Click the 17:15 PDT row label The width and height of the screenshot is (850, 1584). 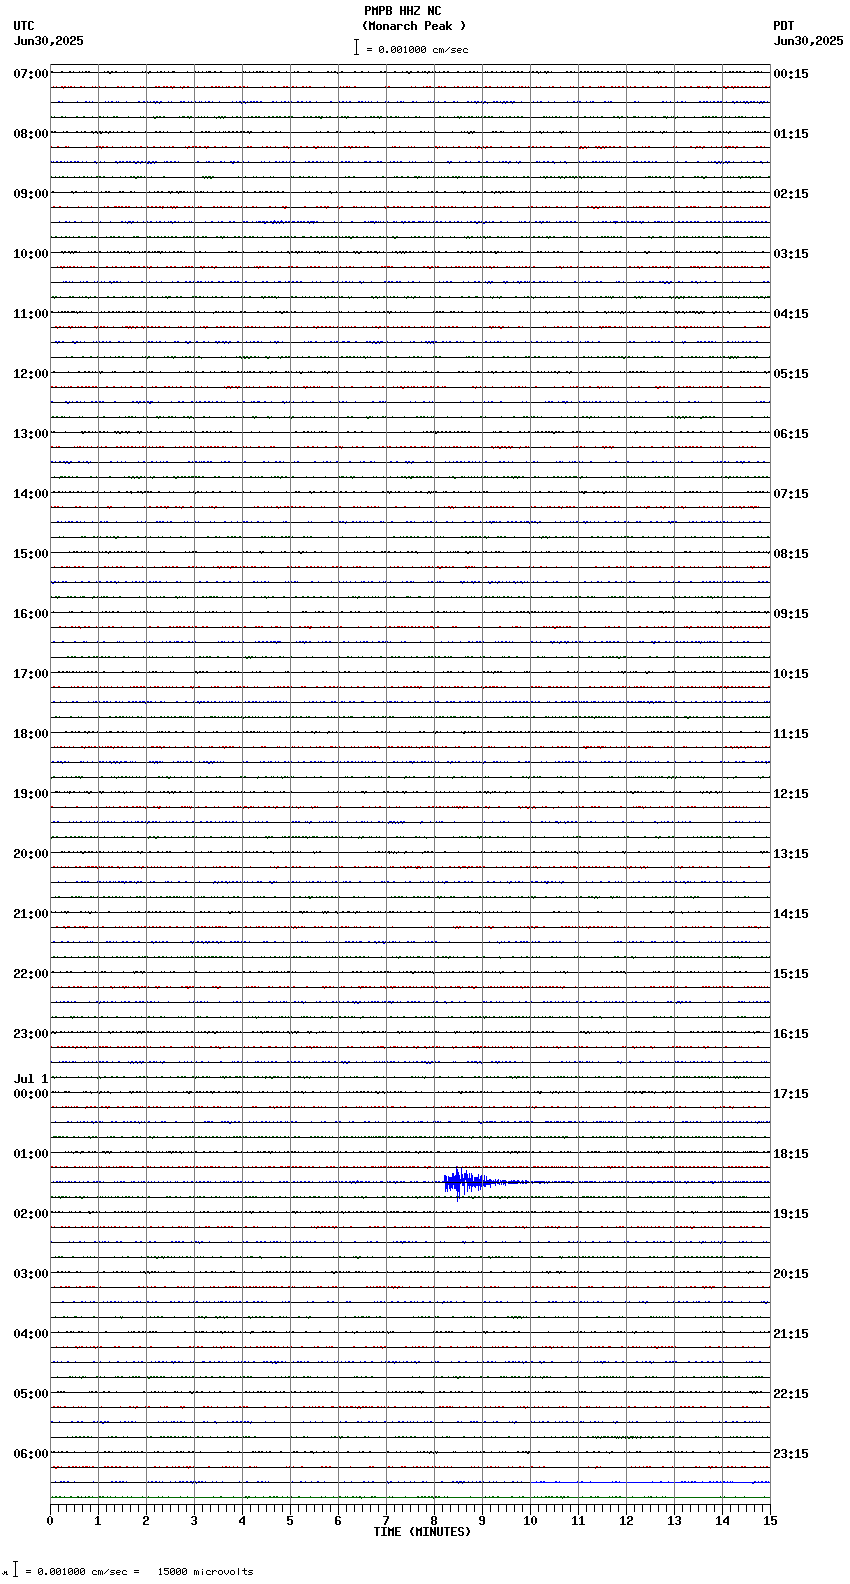[791, 1094]
